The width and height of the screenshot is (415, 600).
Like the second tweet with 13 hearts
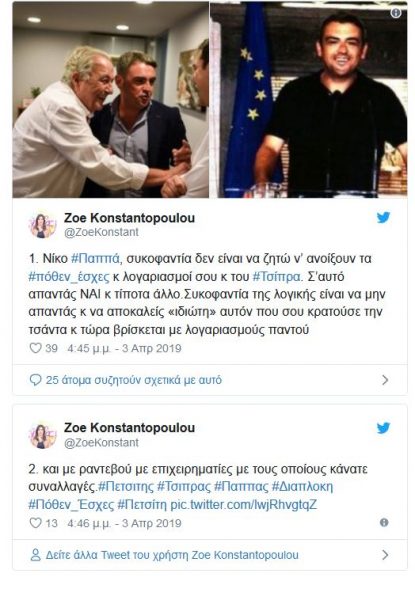click(x=36, y=523)
